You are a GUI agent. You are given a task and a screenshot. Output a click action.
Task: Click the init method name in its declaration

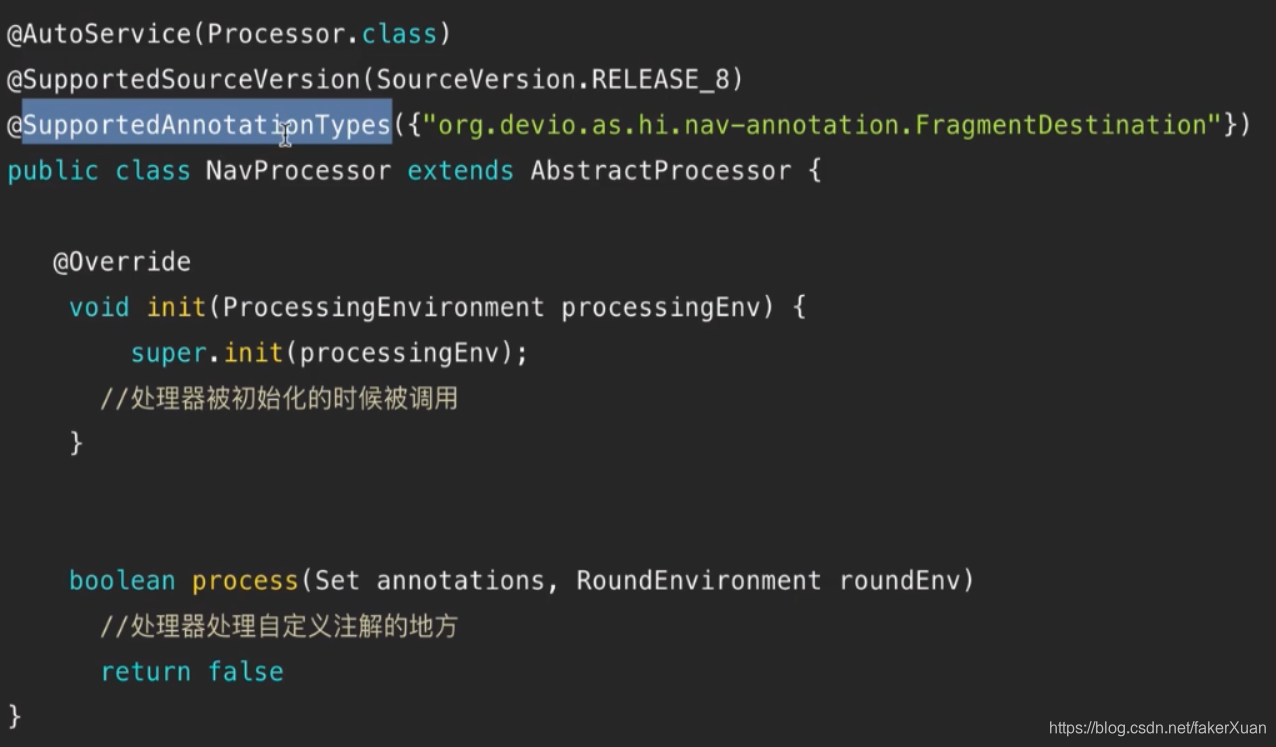pos(176,307)
